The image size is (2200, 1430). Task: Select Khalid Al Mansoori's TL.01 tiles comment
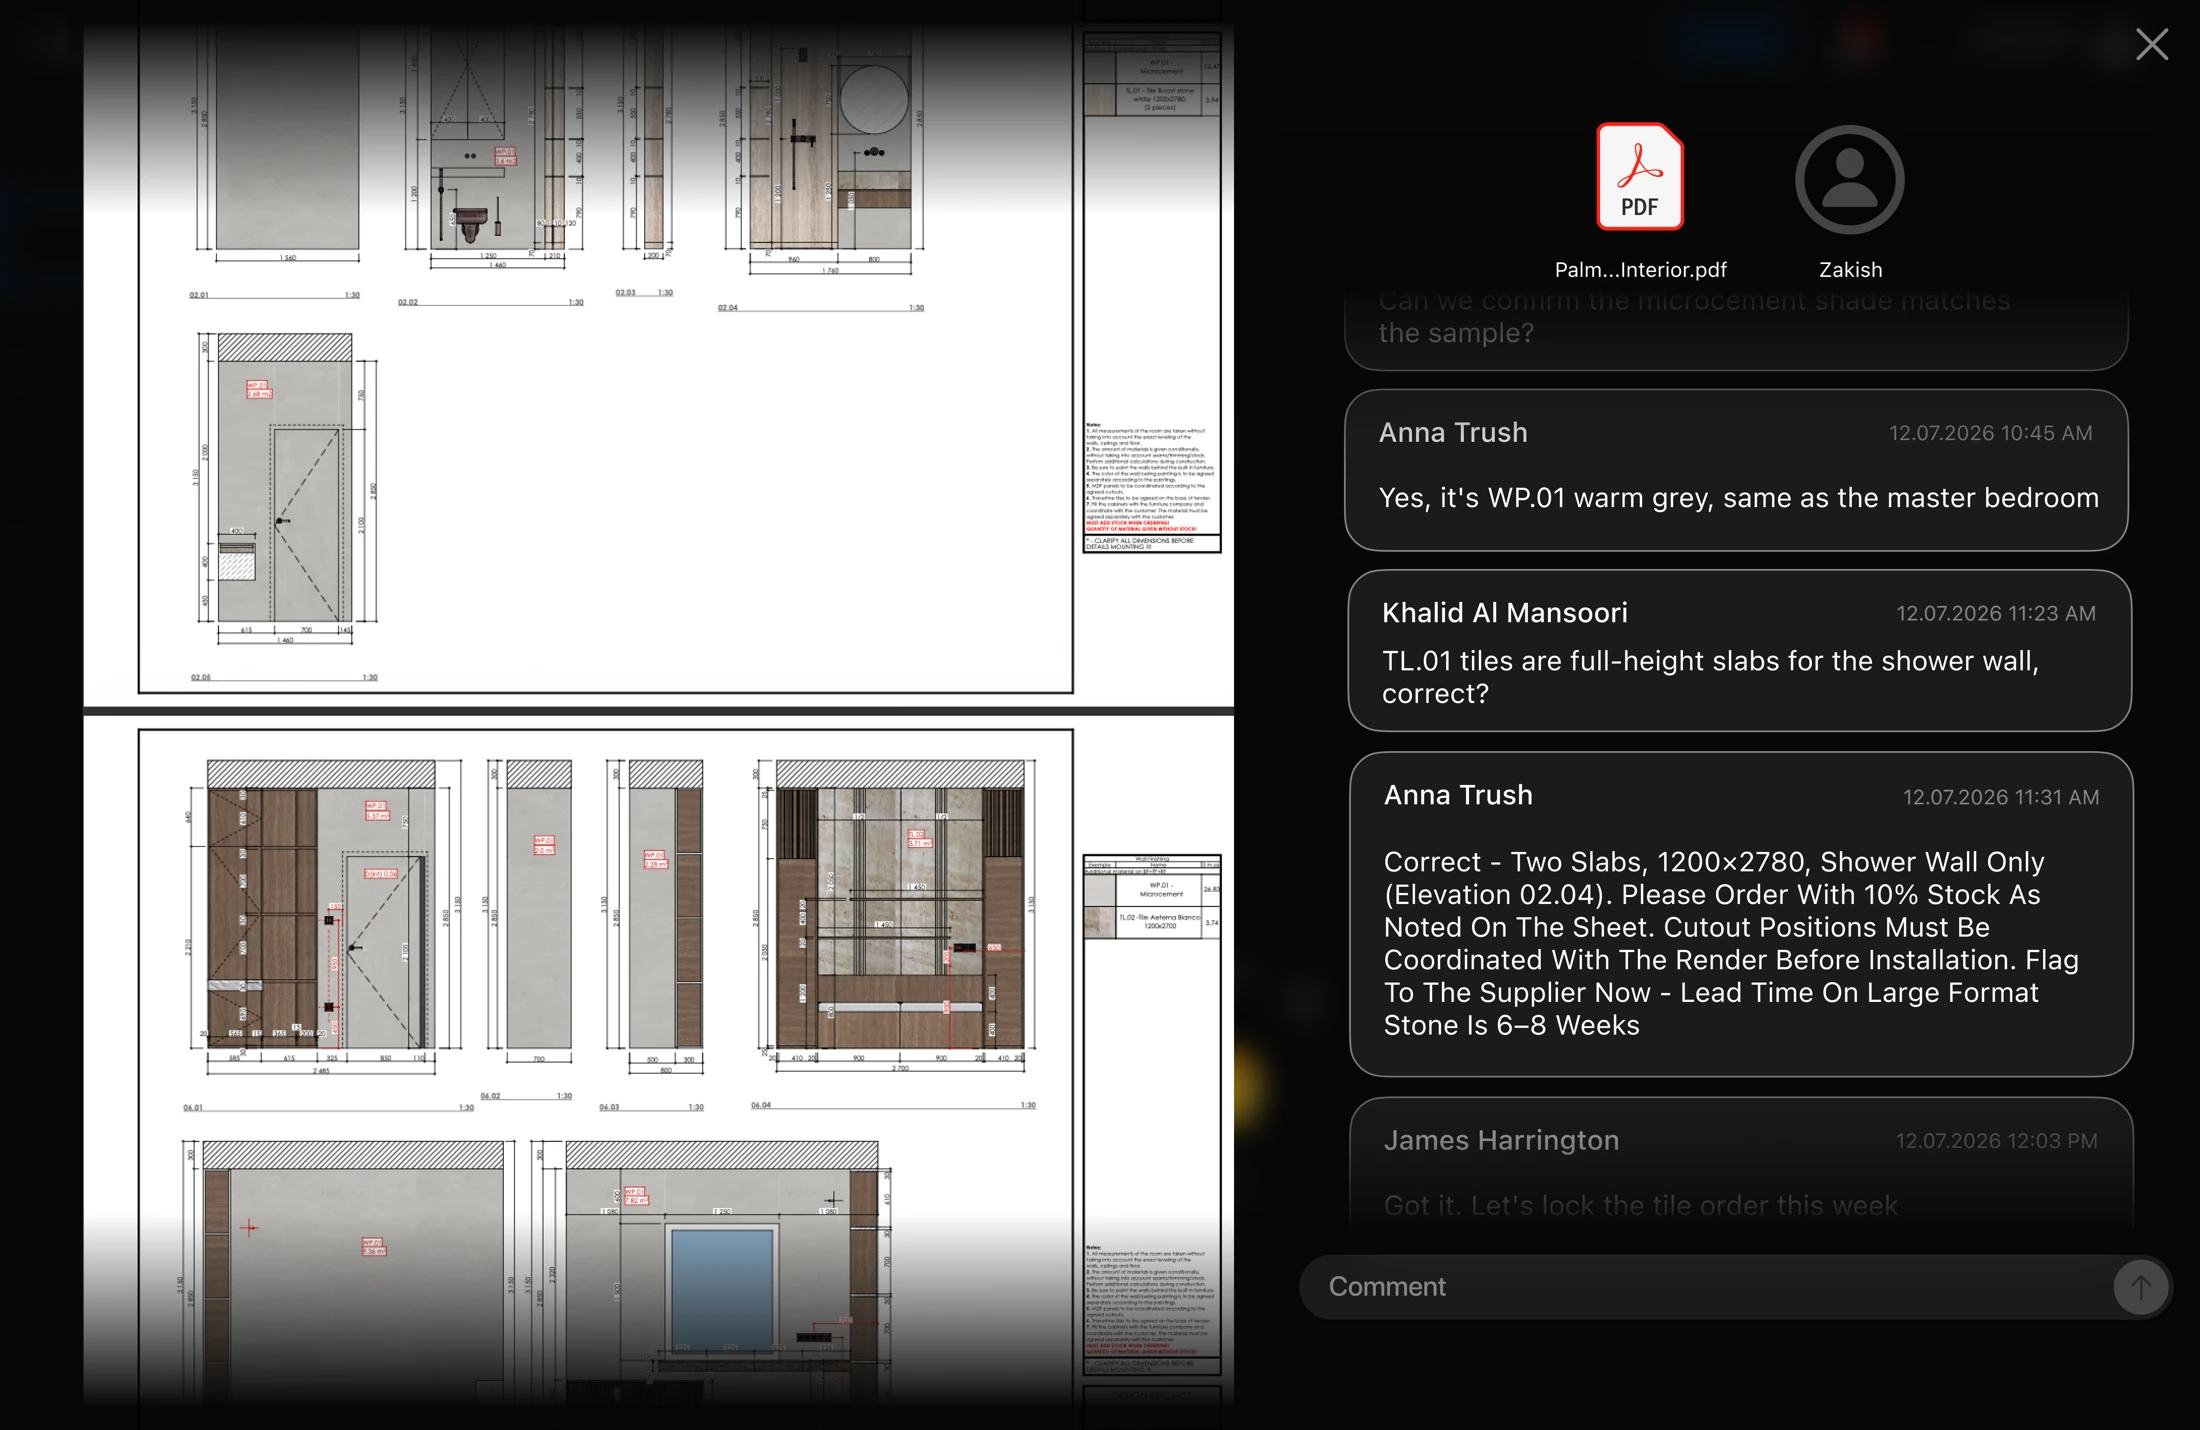(1739, 651)
